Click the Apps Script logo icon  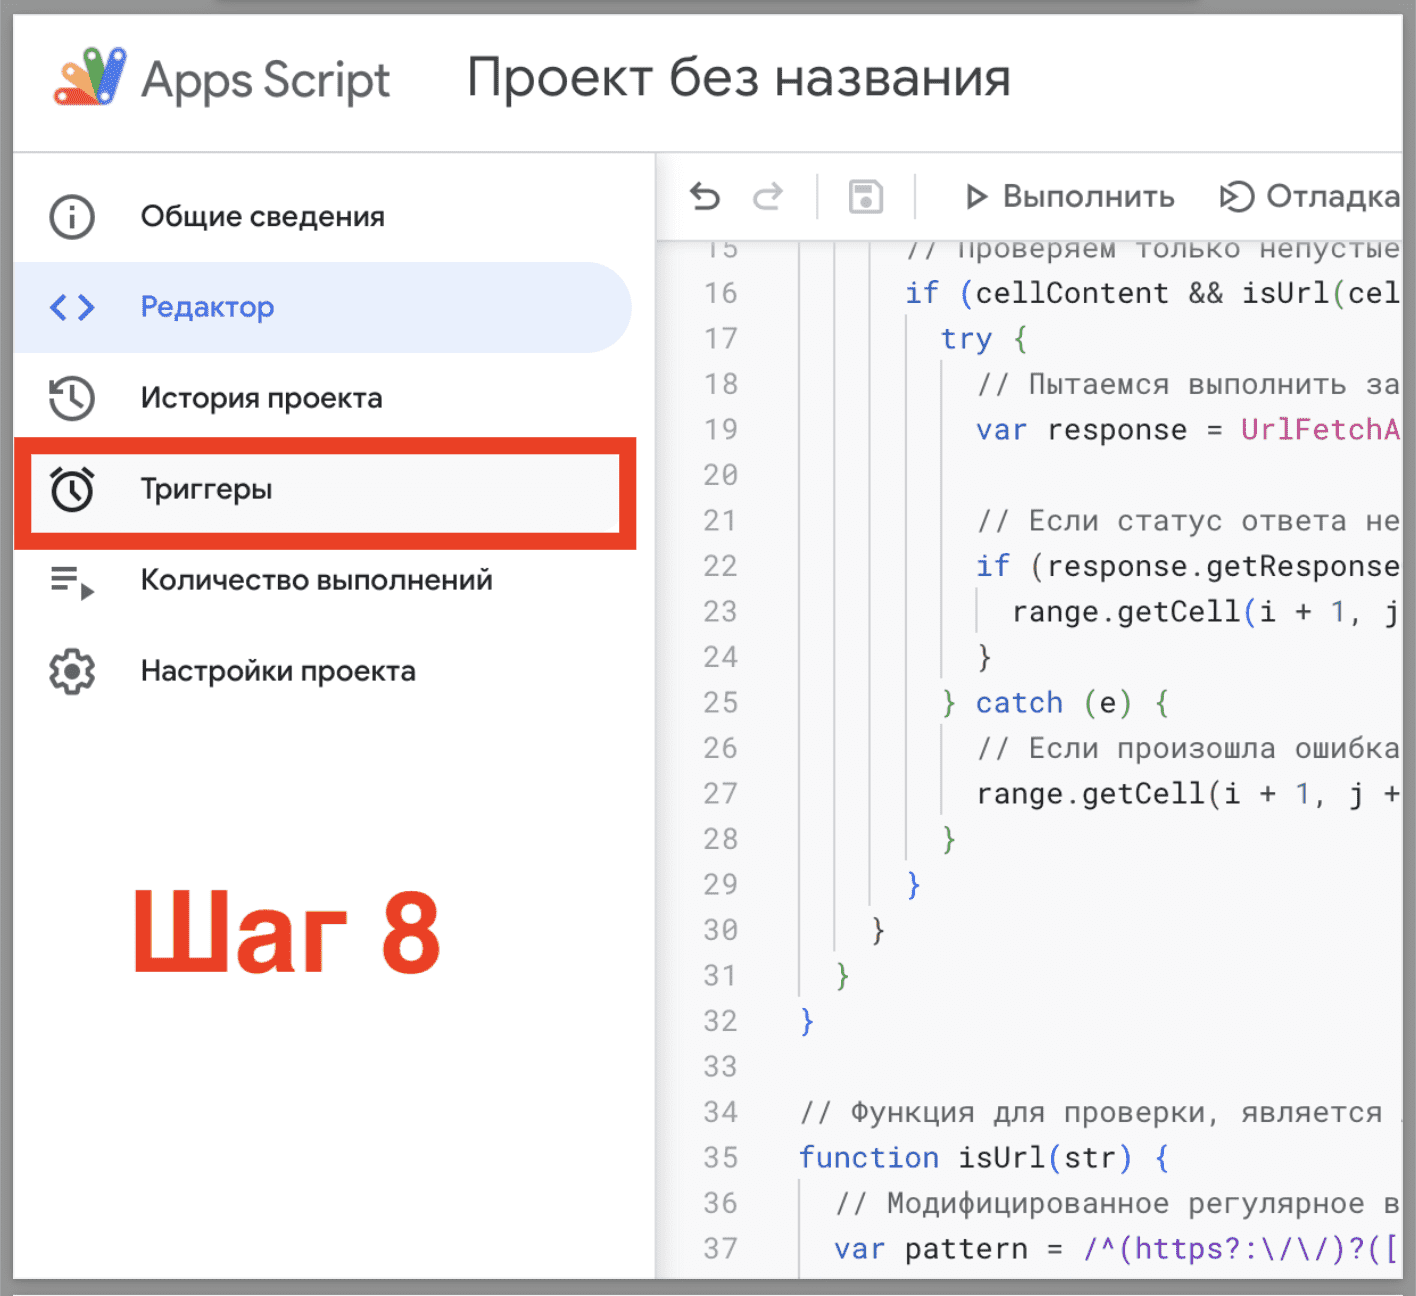[x=90, y=77]
